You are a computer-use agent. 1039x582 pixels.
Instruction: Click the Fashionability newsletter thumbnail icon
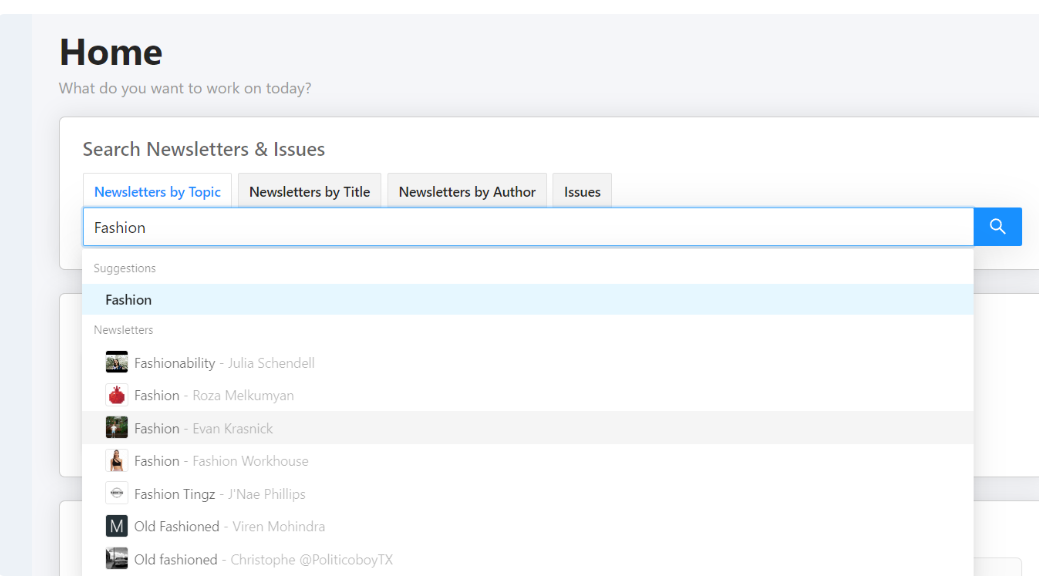click(117, 363)
